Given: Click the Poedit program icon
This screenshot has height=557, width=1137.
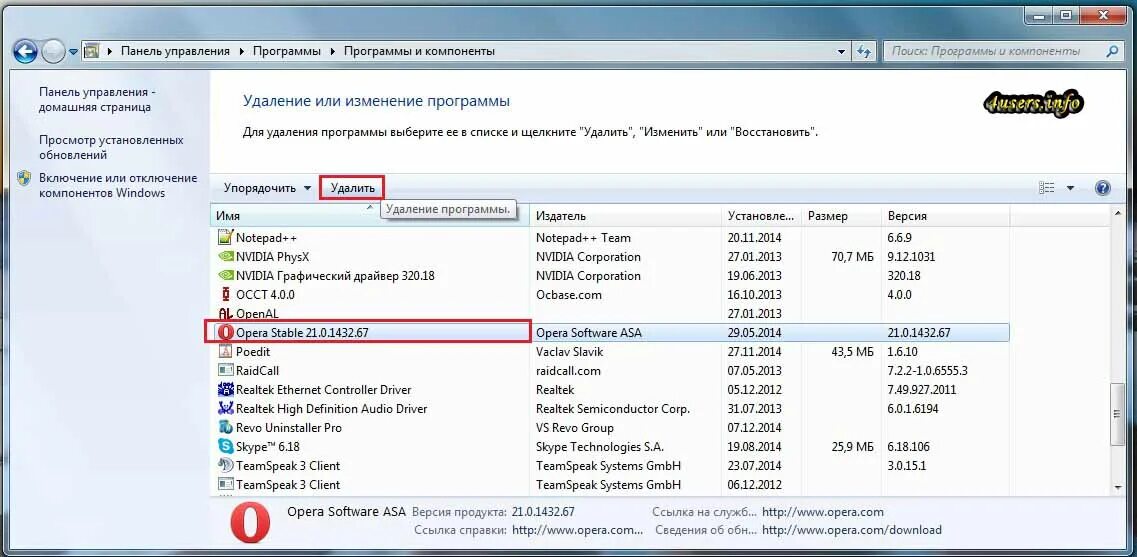Looking at the screenshot, I should [x=225, y=352].
